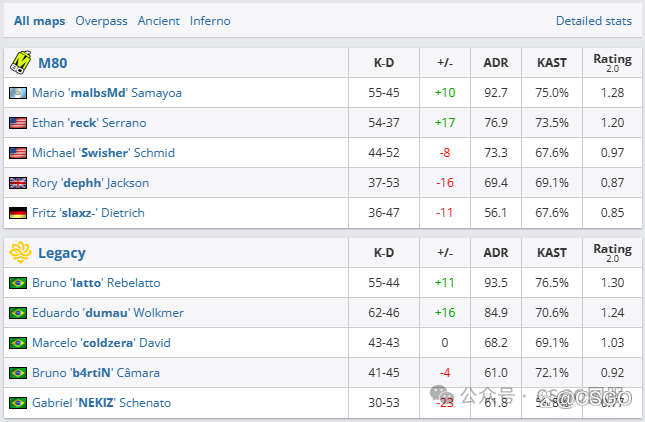645x422 pixels.
Task: Click the M80 table's ADR column header
Action: click(x=495, y=62)
